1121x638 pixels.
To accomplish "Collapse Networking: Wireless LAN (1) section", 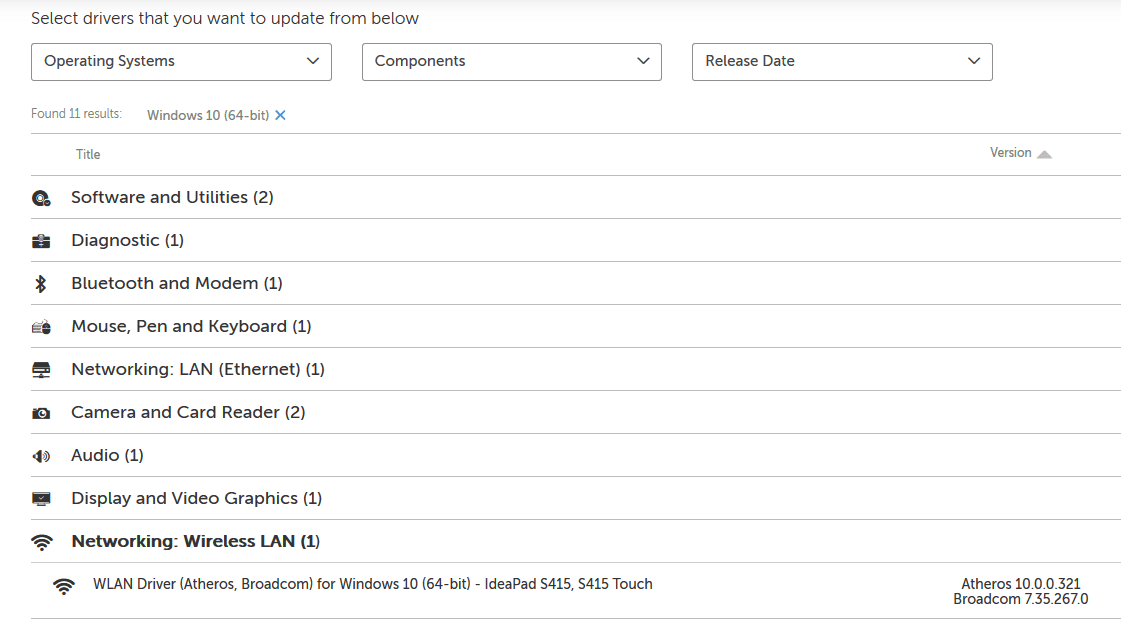I will (195, 541).
